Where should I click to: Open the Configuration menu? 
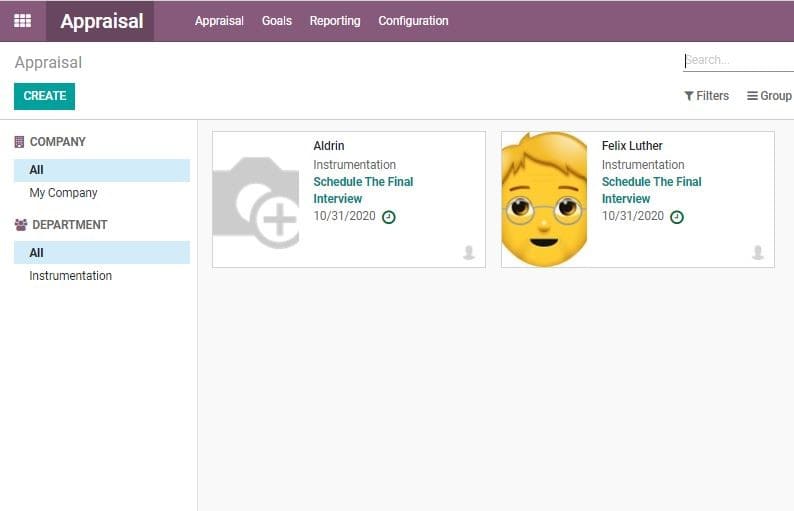pos(413,21)
